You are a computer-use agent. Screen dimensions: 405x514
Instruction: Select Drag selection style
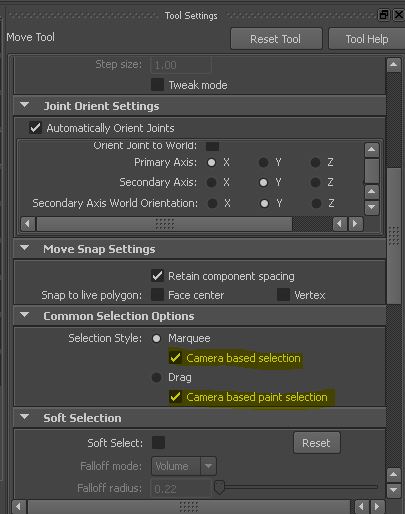tap(156, 378)
